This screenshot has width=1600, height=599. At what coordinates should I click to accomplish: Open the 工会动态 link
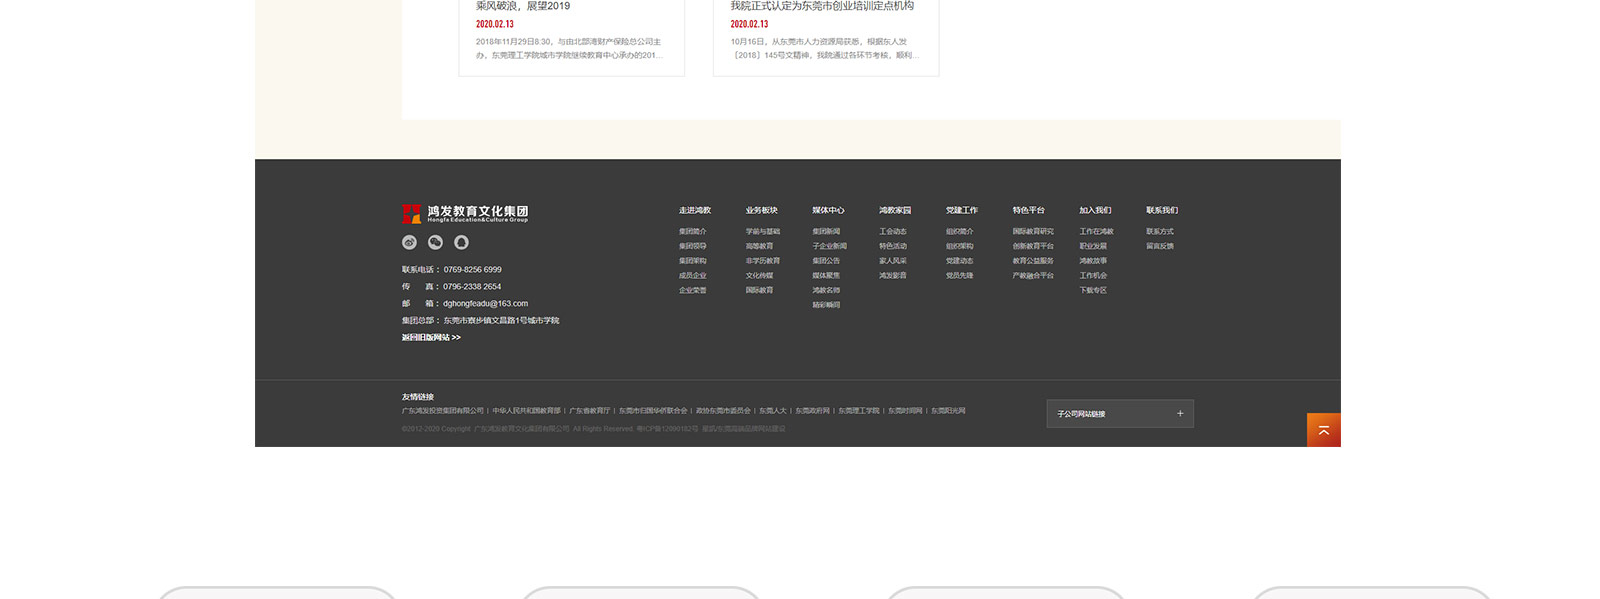[893, 231]
